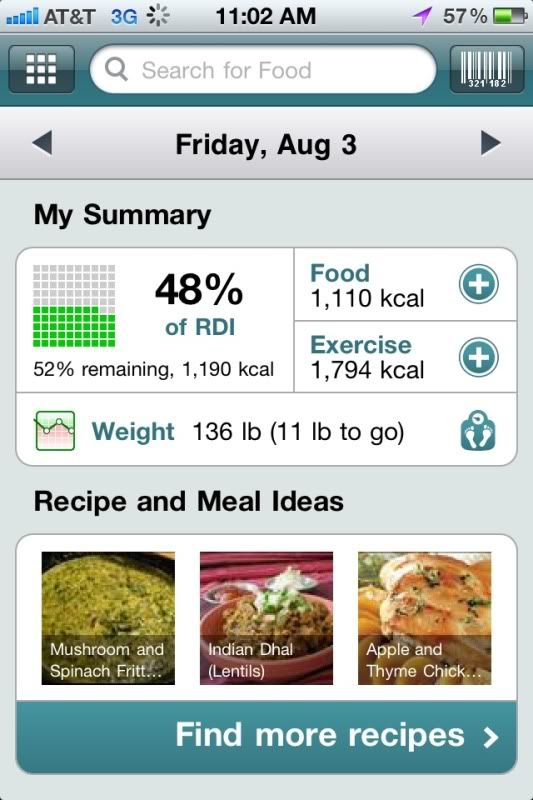Open the grid menu icon
The height and width of the screenshot is (800, 533).
tap(41, 69)
